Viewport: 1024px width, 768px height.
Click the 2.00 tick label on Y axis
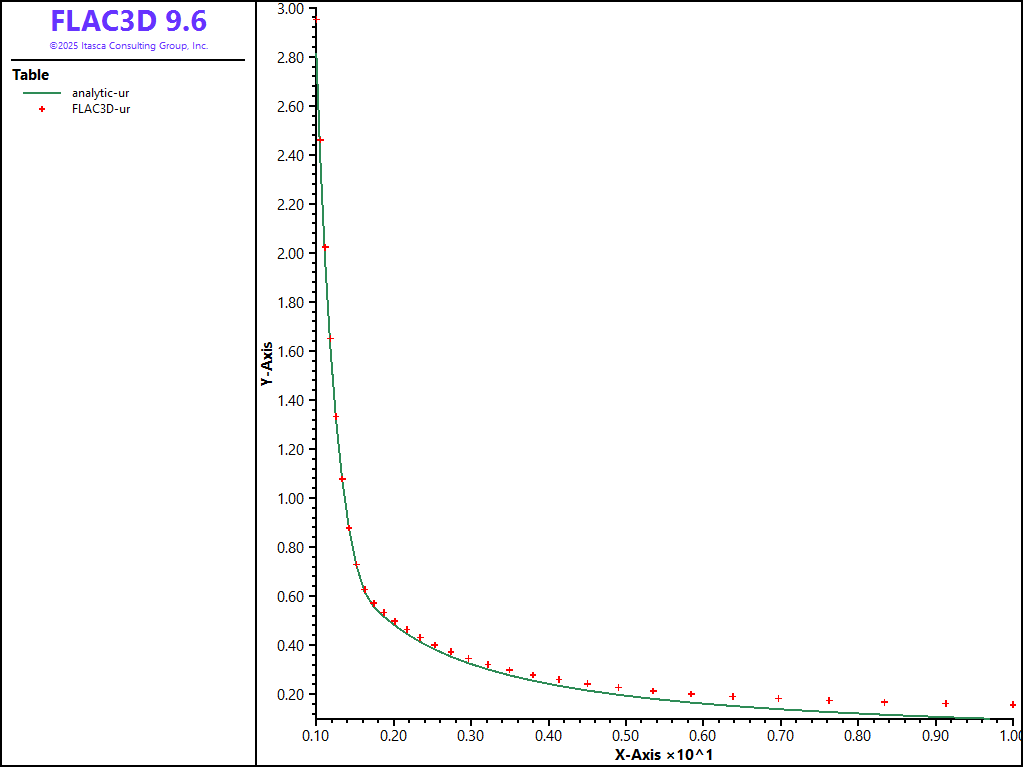[290, 254]
